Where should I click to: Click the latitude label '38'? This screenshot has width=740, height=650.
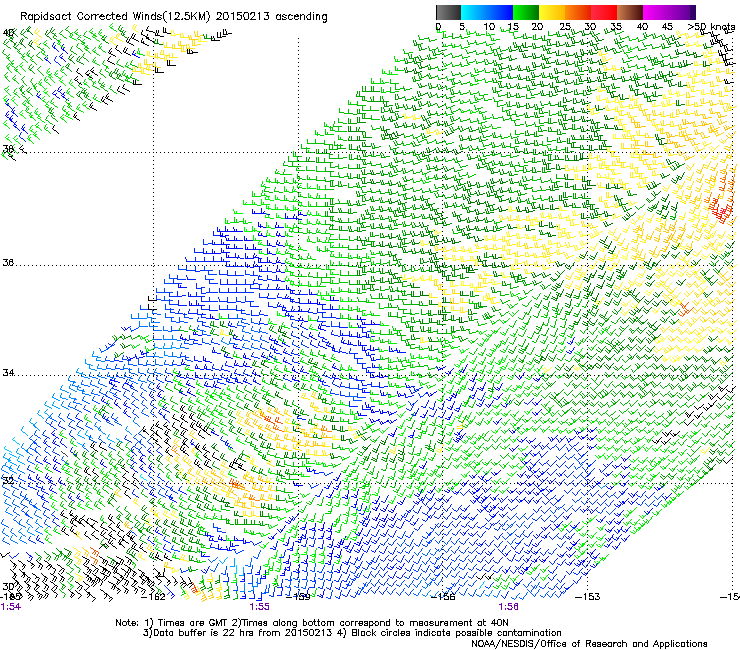[x=8, y=149]
